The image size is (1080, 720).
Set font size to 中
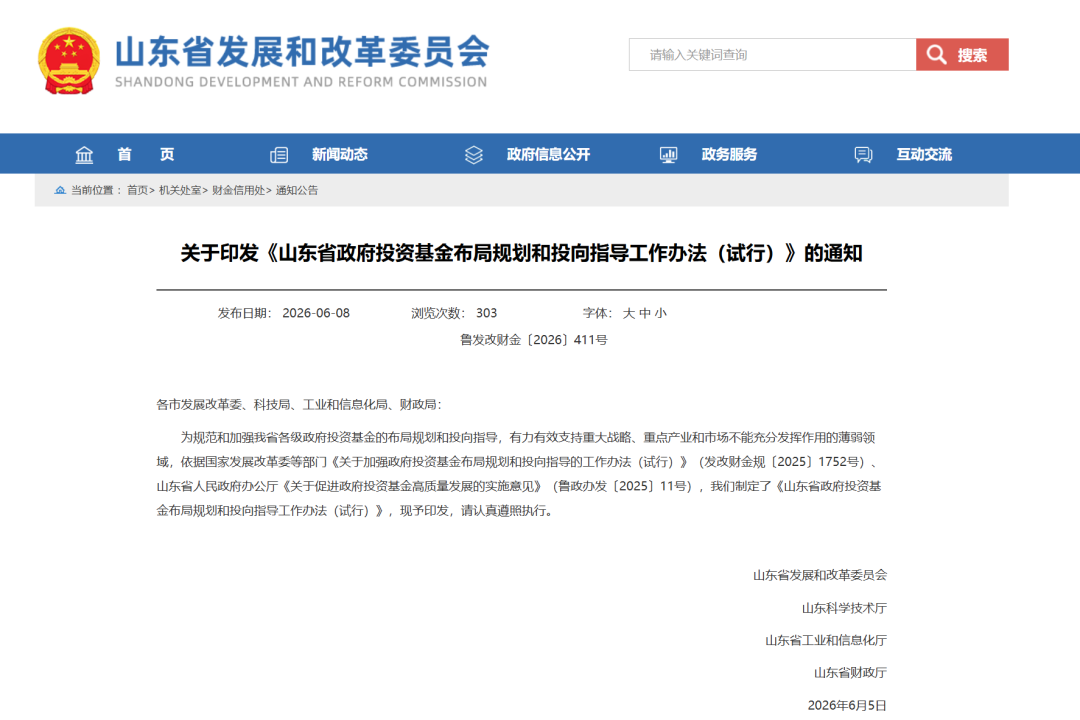(x=645, y=313)
